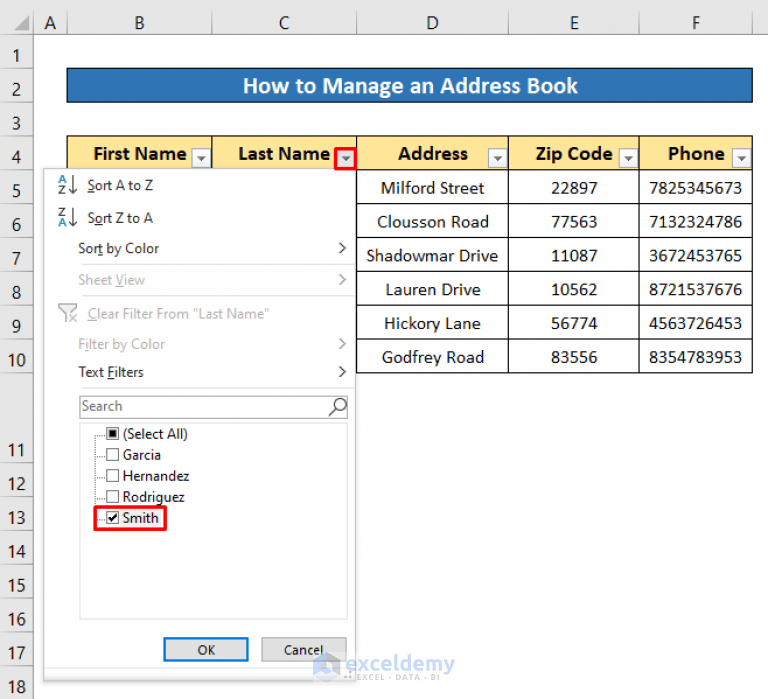
Task: Expand the Text Filters submenu arrow
Action: (342, 372)
